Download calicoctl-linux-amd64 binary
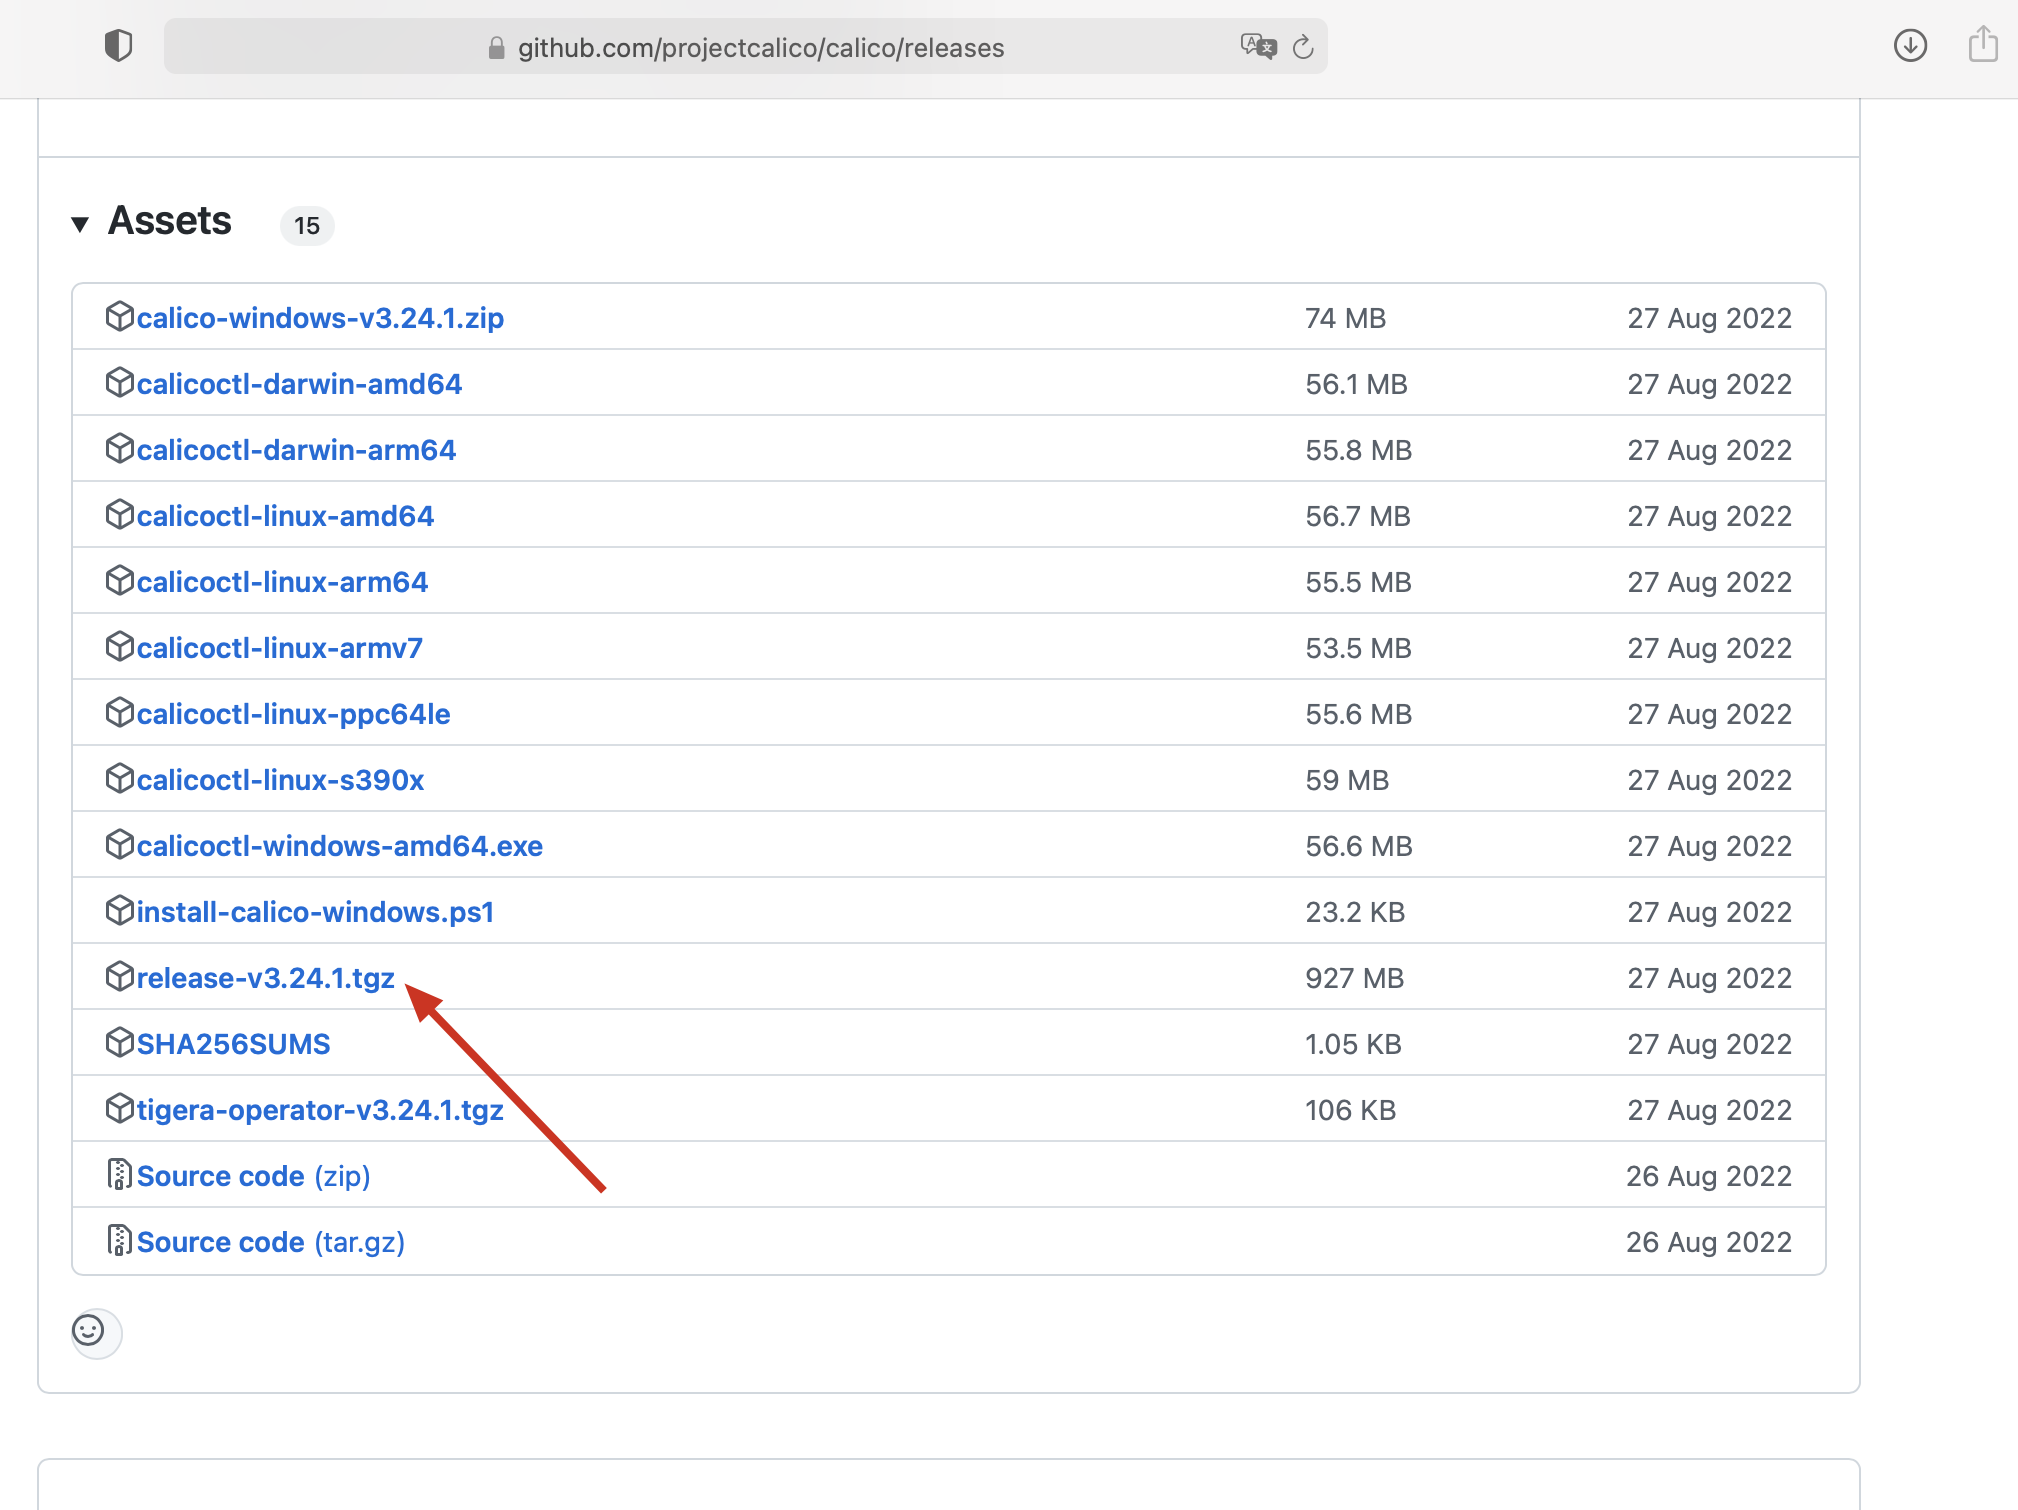Screen dimensions: 2018x1510 pyautogui.click(x=285, y=516)
